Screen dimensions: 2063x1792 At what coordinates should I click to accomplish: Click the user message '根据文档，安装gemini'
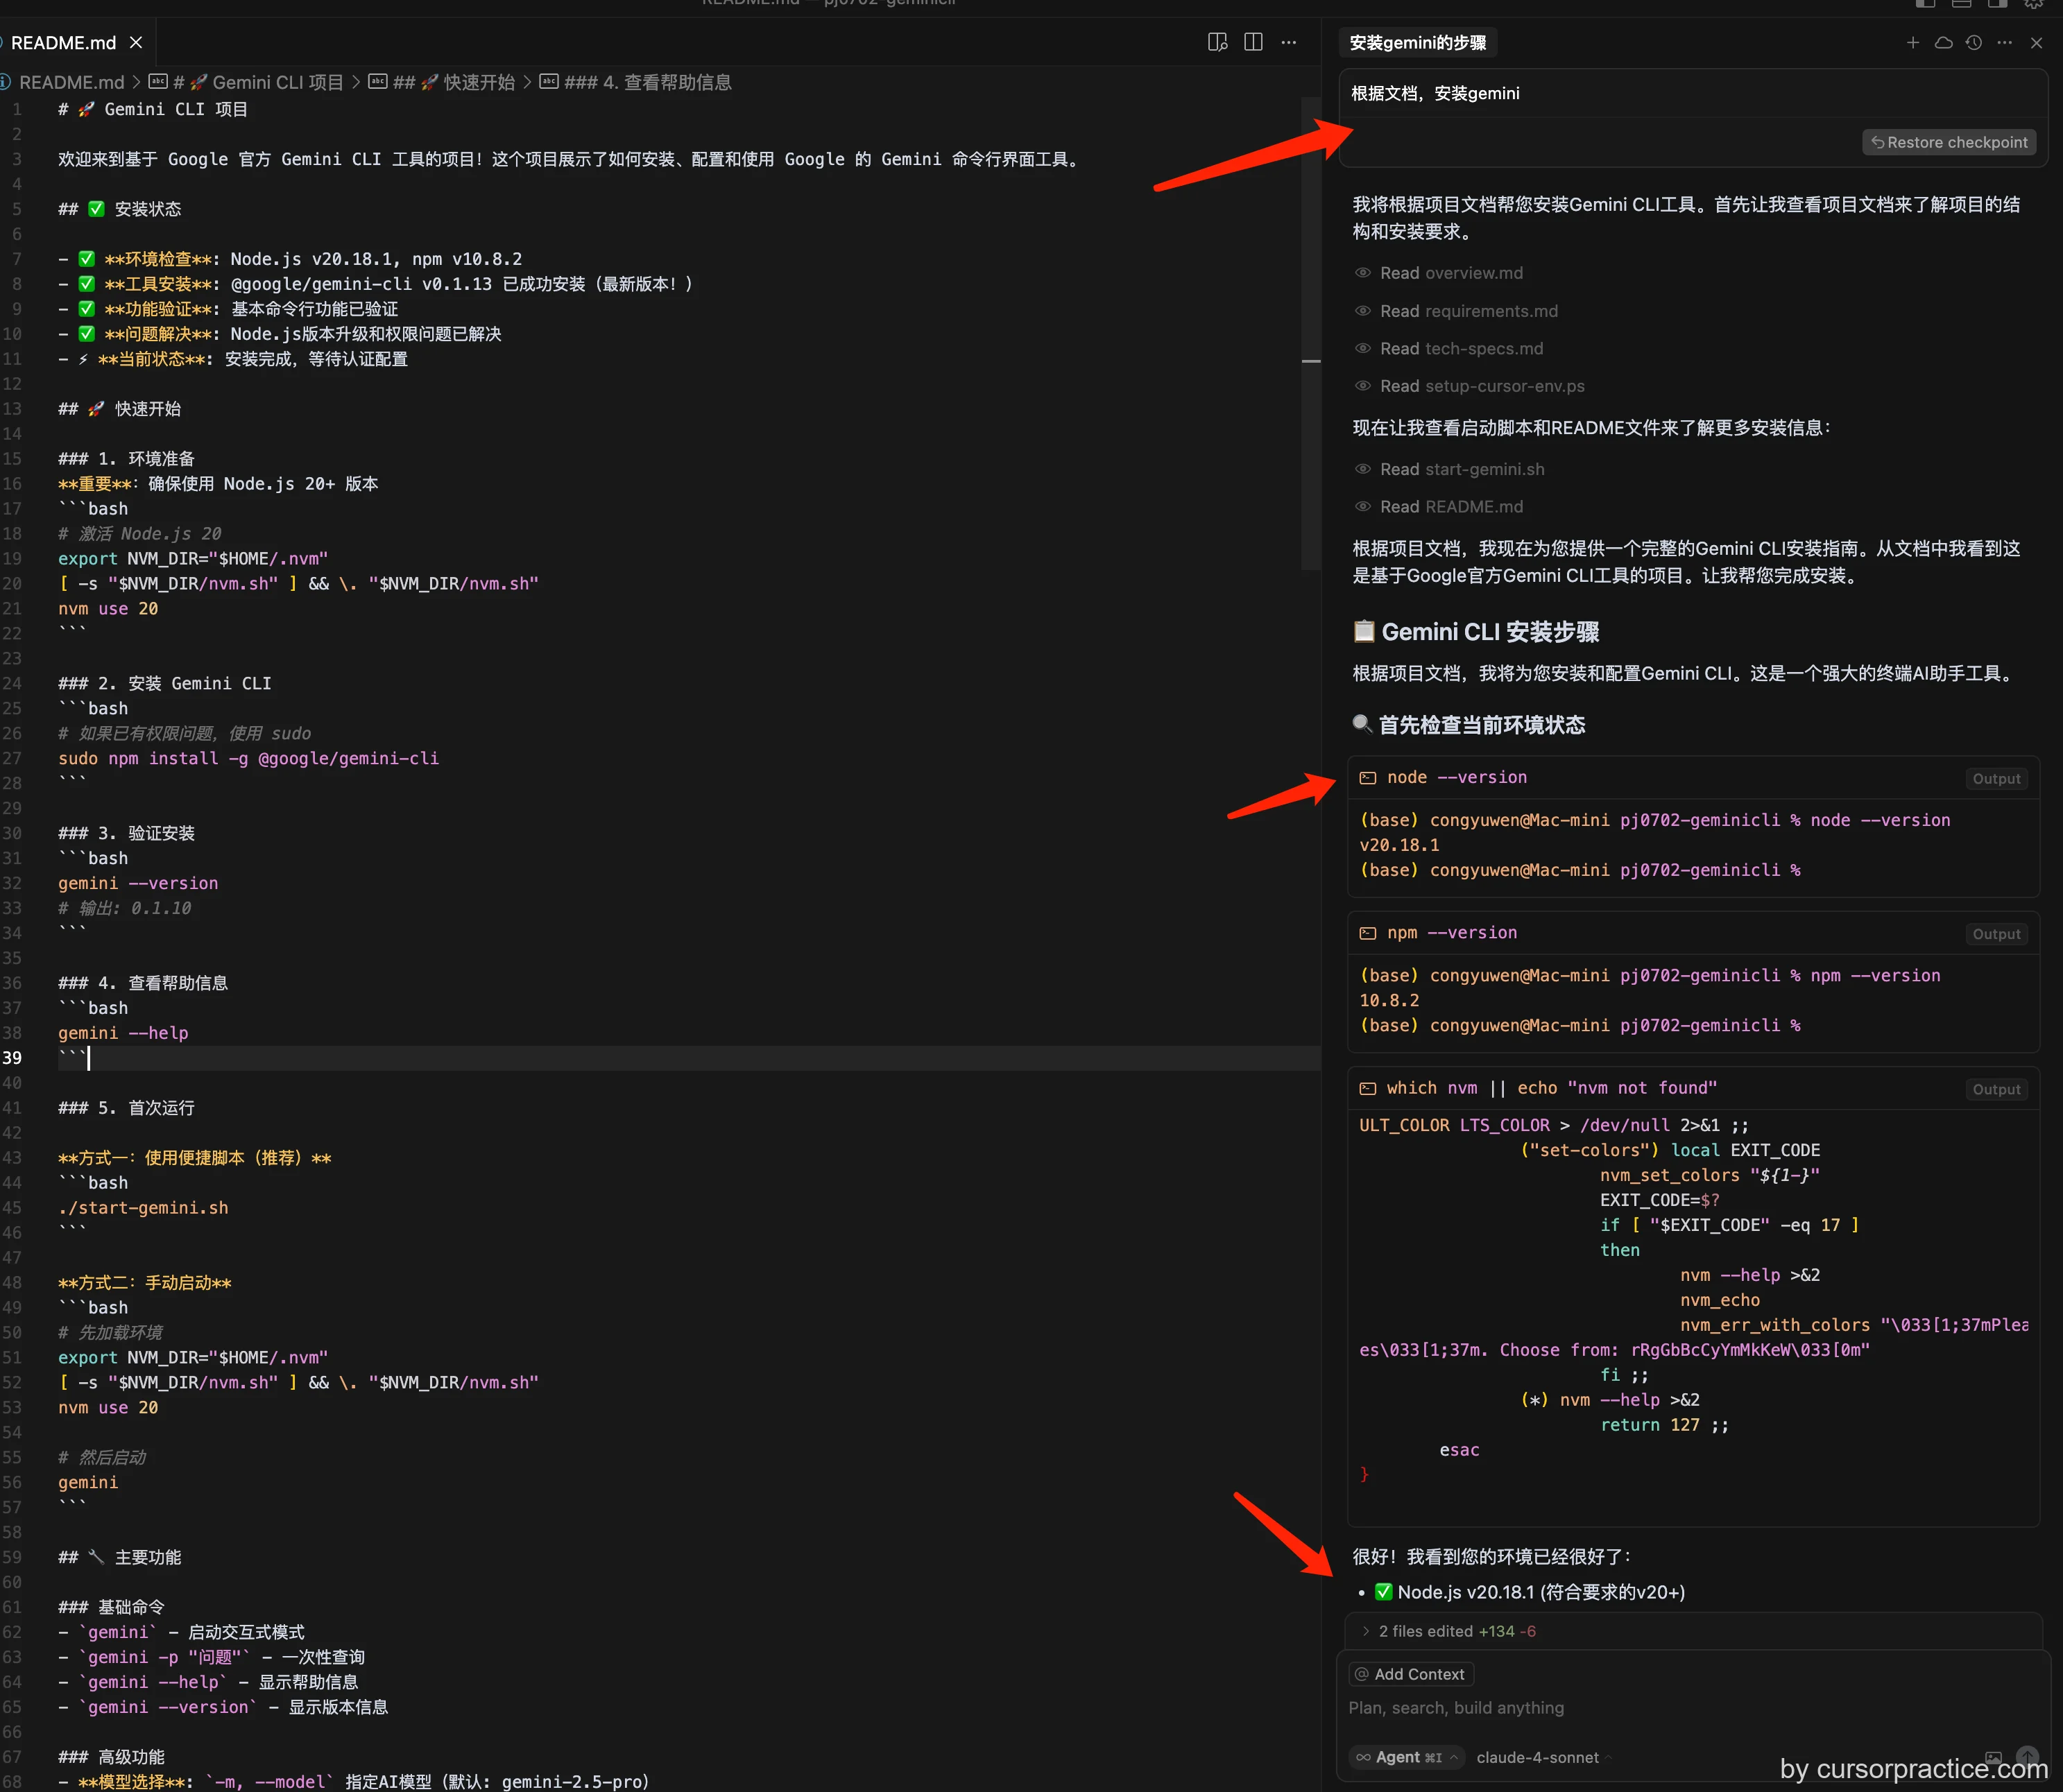pyautogui.click(x=1435, y=93)
